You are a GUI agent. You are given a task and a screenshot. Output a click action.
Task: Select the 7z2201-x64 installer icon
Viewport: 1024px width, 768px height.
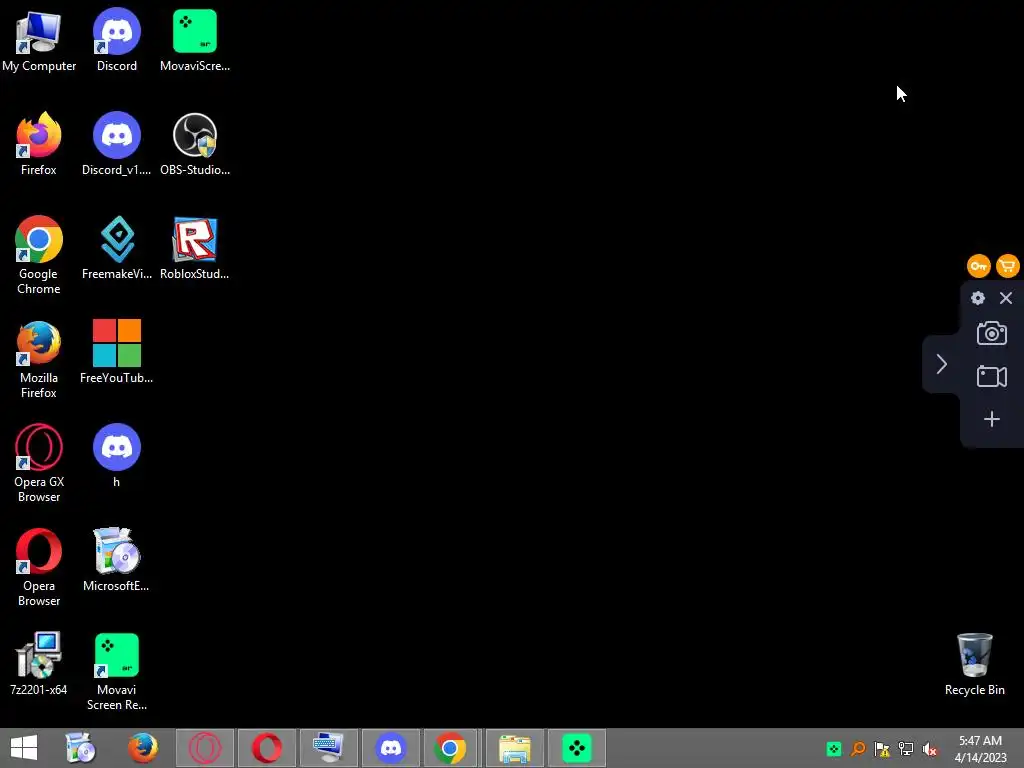coord(39,663)
